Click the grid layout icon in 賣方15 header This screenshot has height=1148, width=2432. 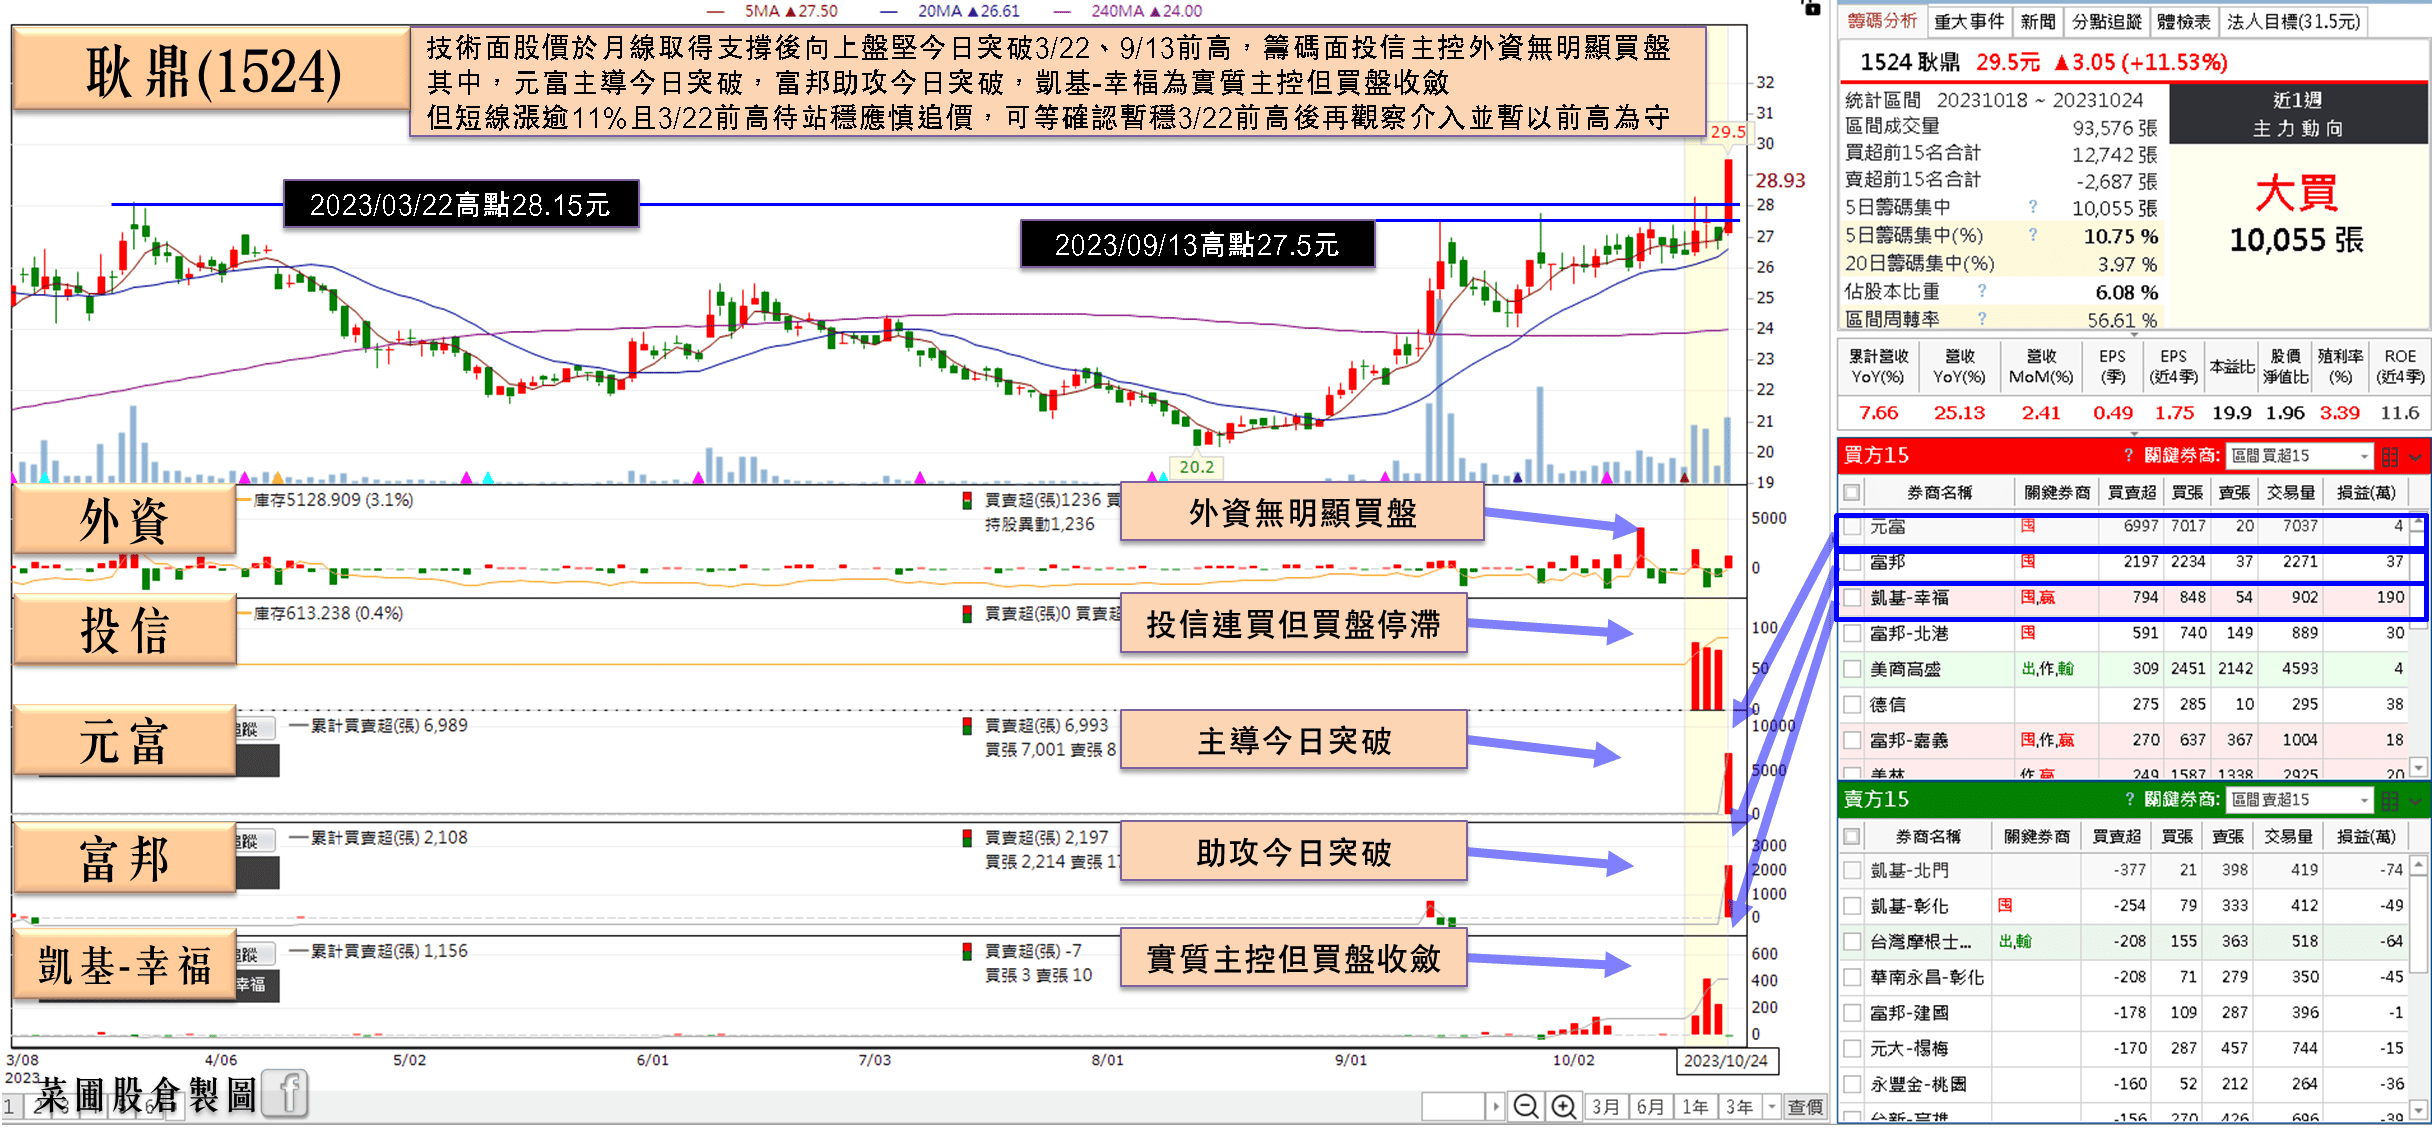(x=2390, y=800)
